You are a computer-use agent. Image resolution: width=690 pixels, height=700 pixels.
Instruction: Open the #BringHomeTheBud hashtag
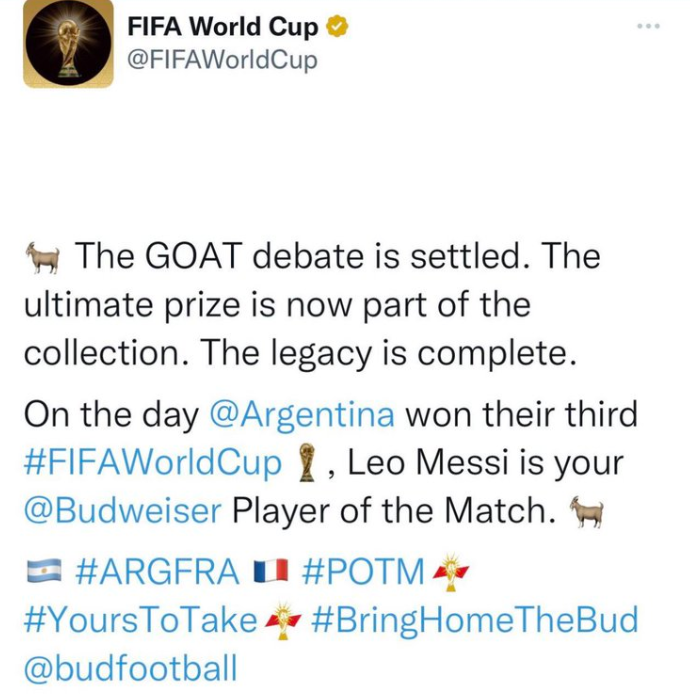[474, 620]
